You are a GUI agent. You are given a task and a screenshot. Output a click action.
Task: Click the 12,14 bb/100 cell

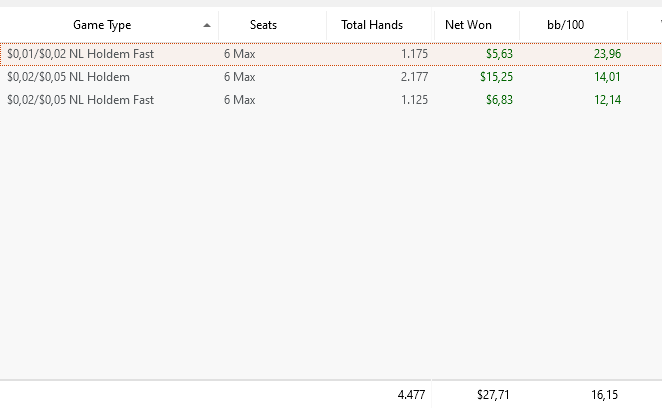point(607,100)
